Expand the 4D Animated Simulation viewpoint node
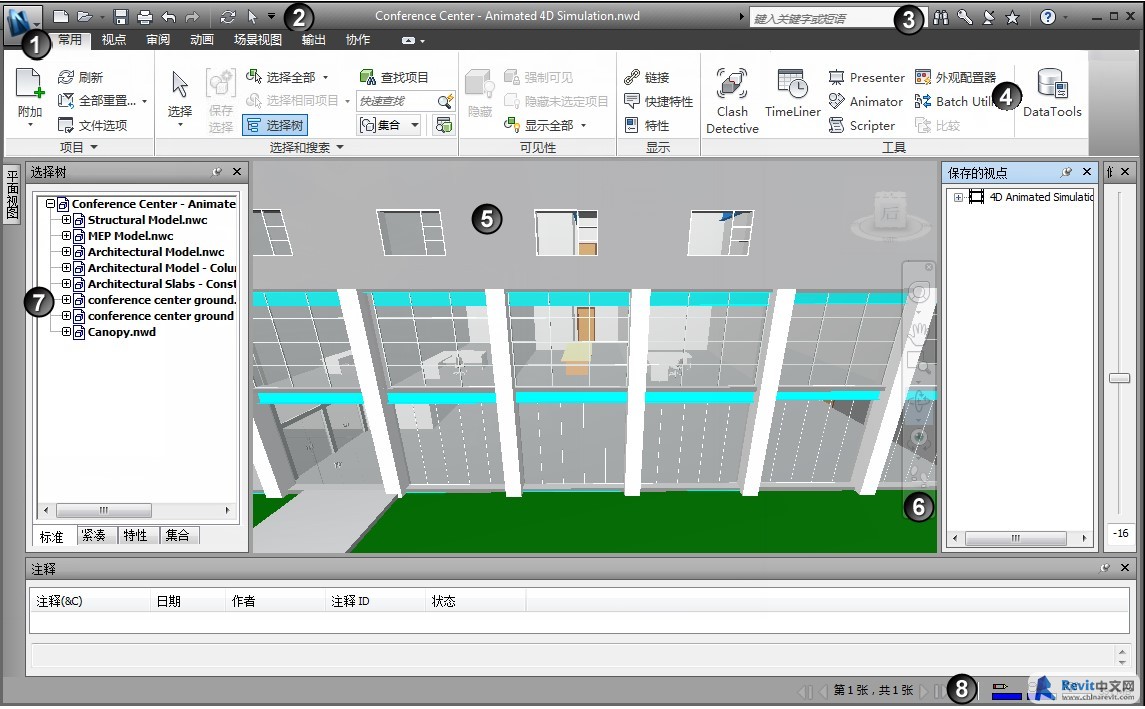Viewport: 1145px width, 709px height. [x=958, y=197]
